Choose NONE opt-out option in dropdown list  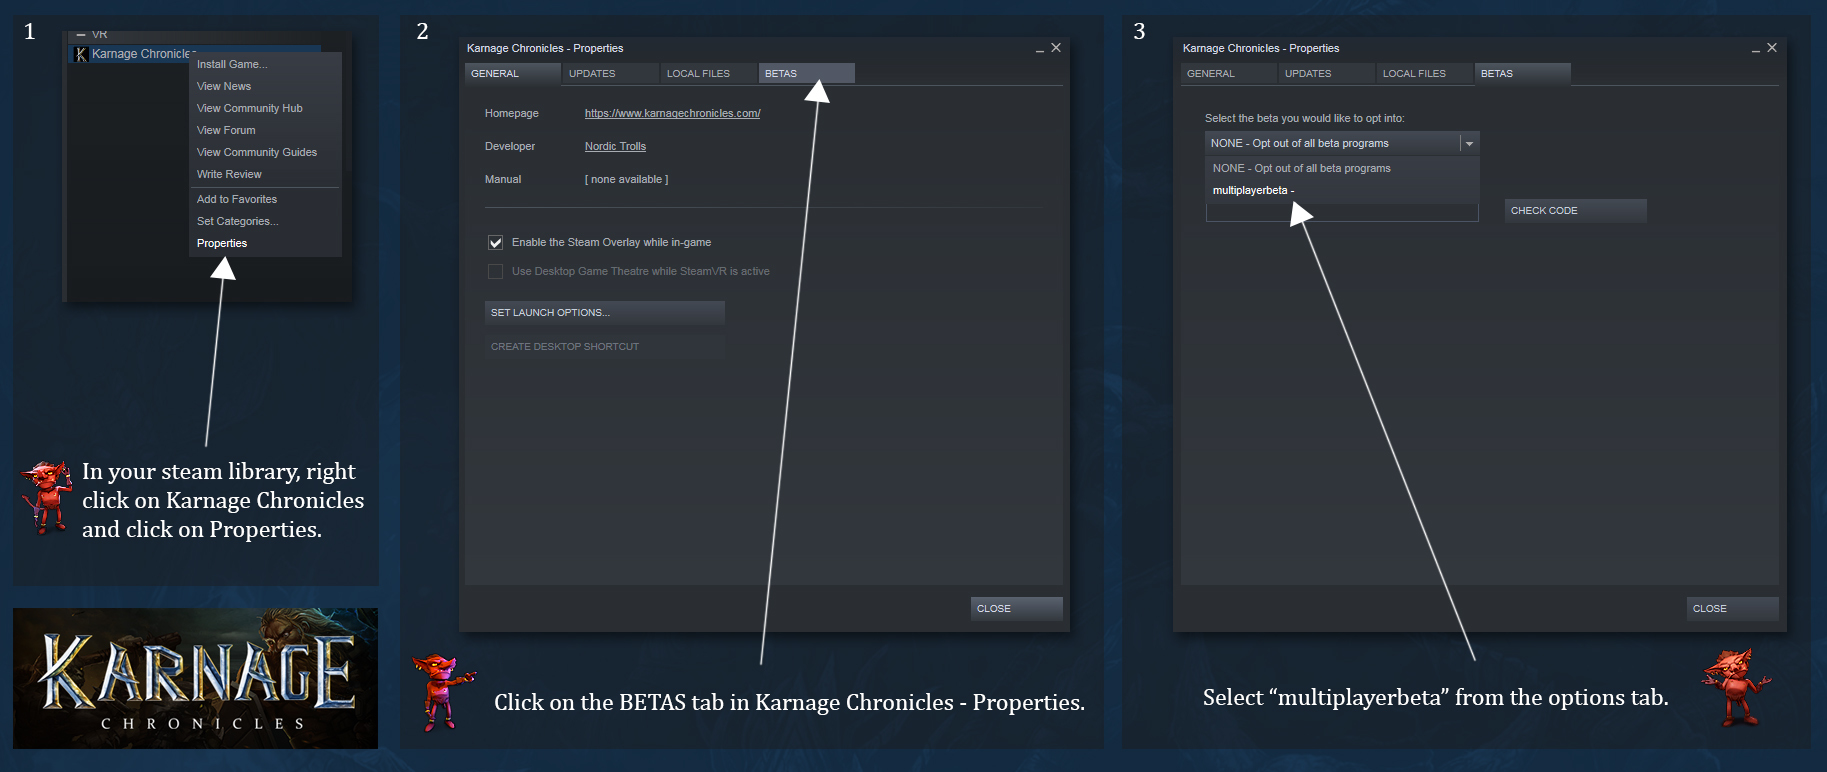click(x=1301, y=169)
